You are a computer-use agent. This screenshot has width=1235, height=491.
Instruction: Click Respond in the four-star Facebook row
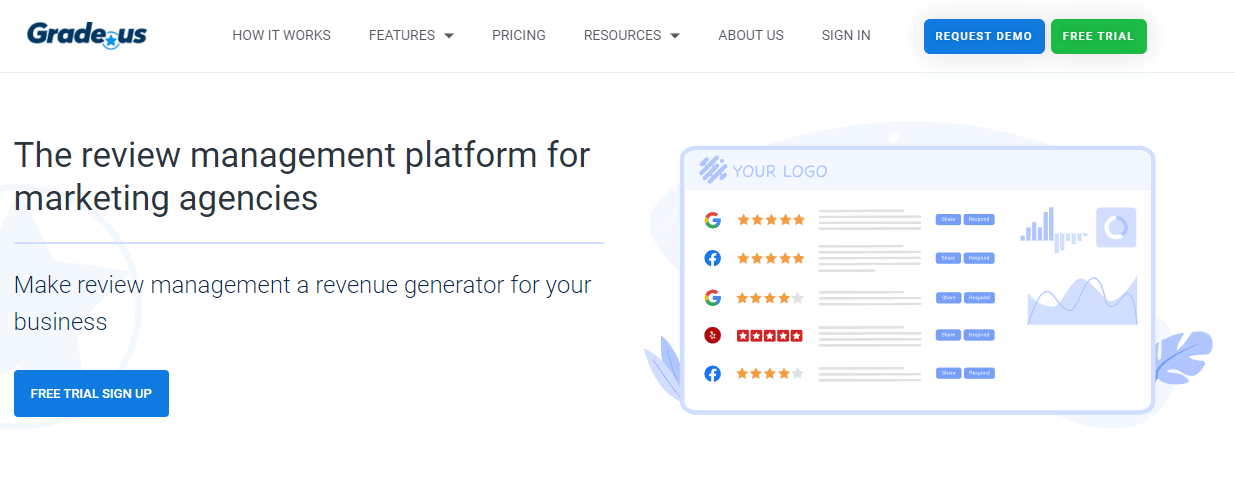point(979,373)
